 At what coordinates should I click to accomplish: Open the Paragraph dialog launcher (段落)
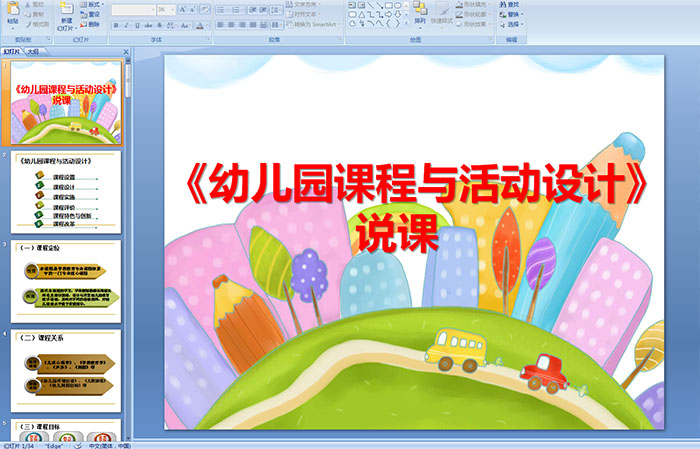(340, 39)
